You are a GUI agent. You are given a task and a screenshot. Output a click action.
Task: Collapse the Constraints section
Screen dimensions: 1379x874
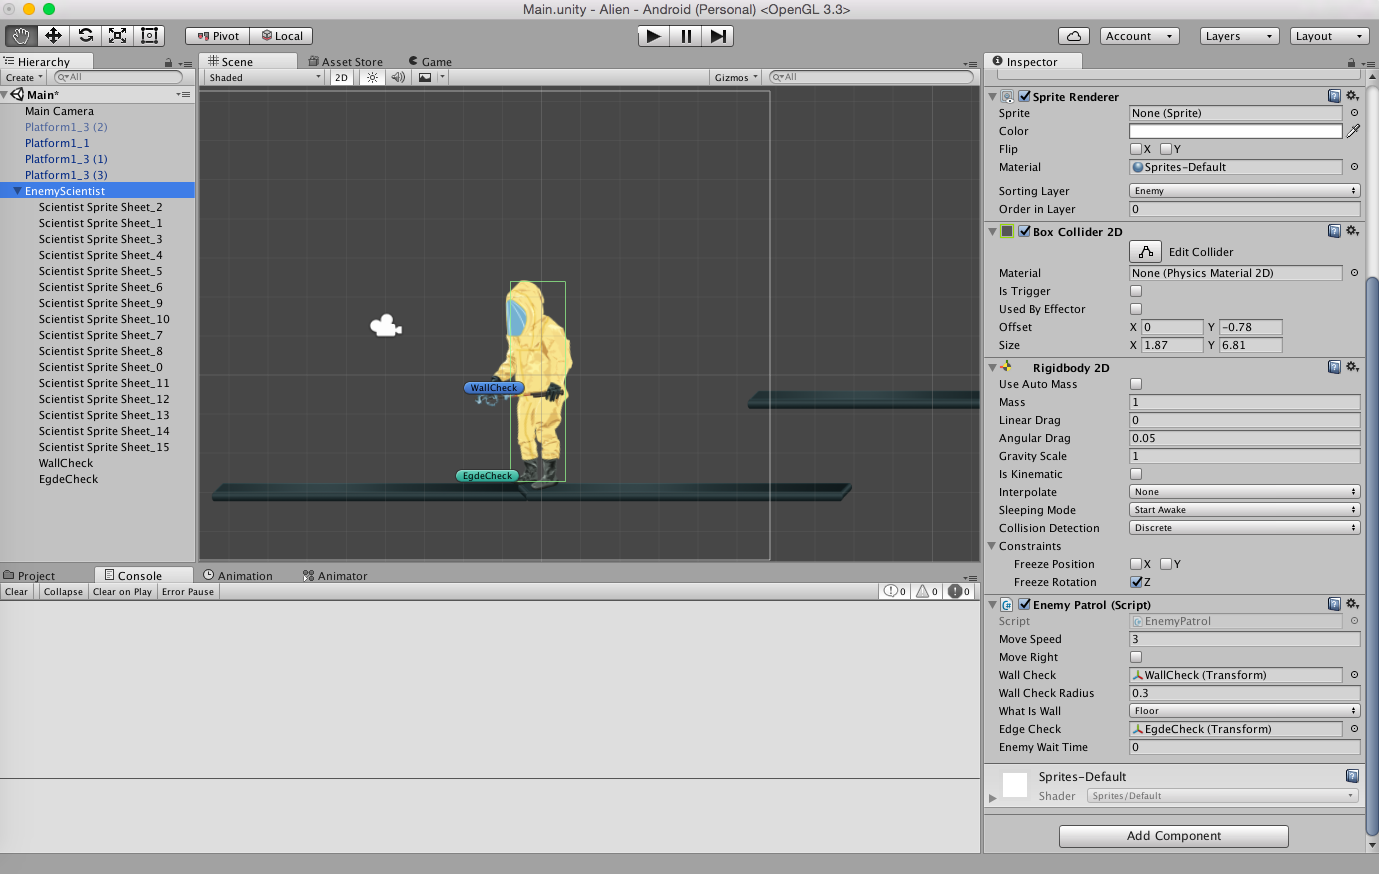pos(992,546)
